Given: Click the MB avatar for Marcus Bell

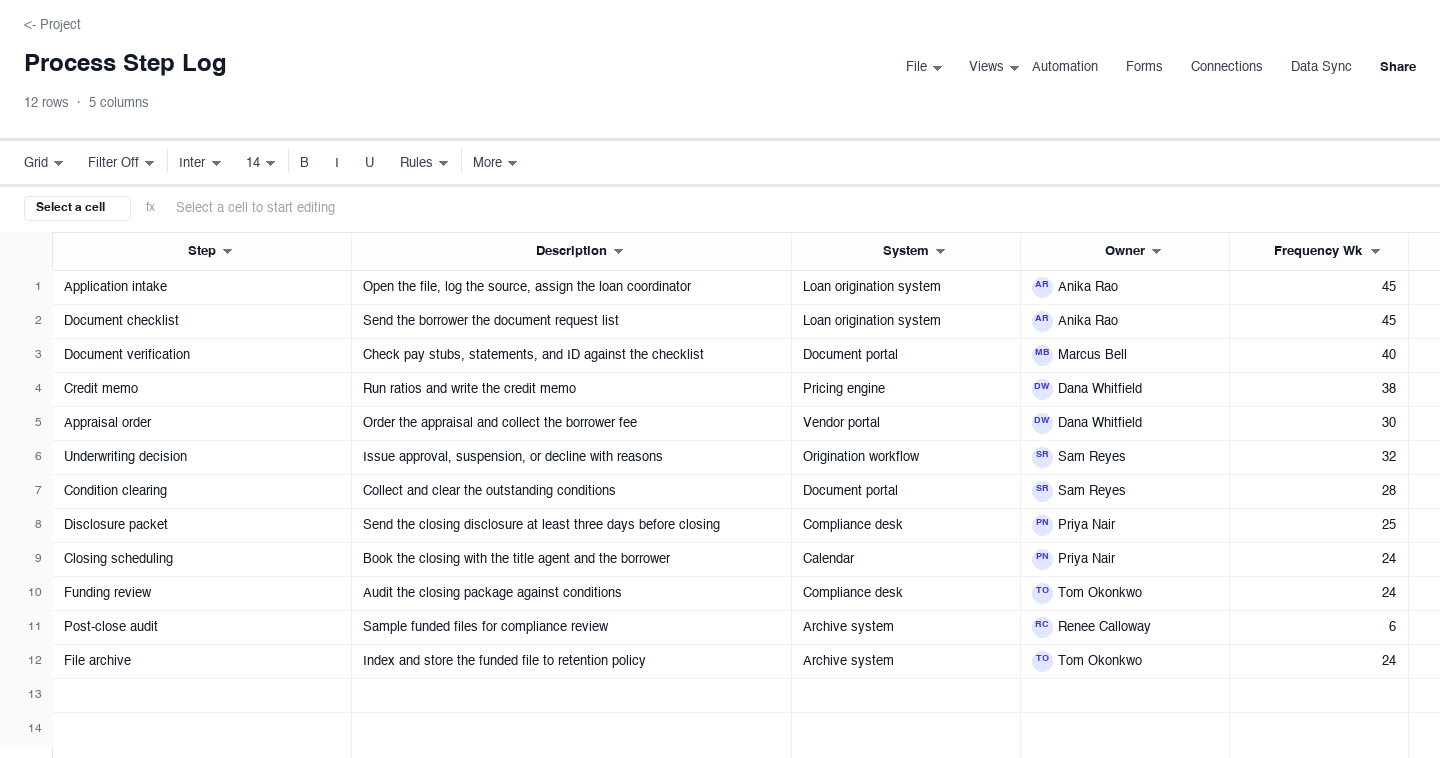Looking at the screenshot, I should (1042, 355).
